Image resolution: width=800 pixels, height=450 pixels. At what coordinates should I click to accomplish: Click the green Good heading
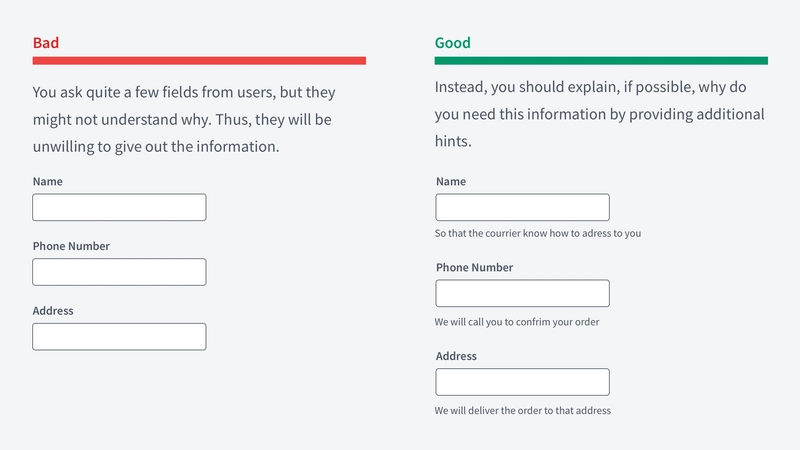click(x=453, y=43)
